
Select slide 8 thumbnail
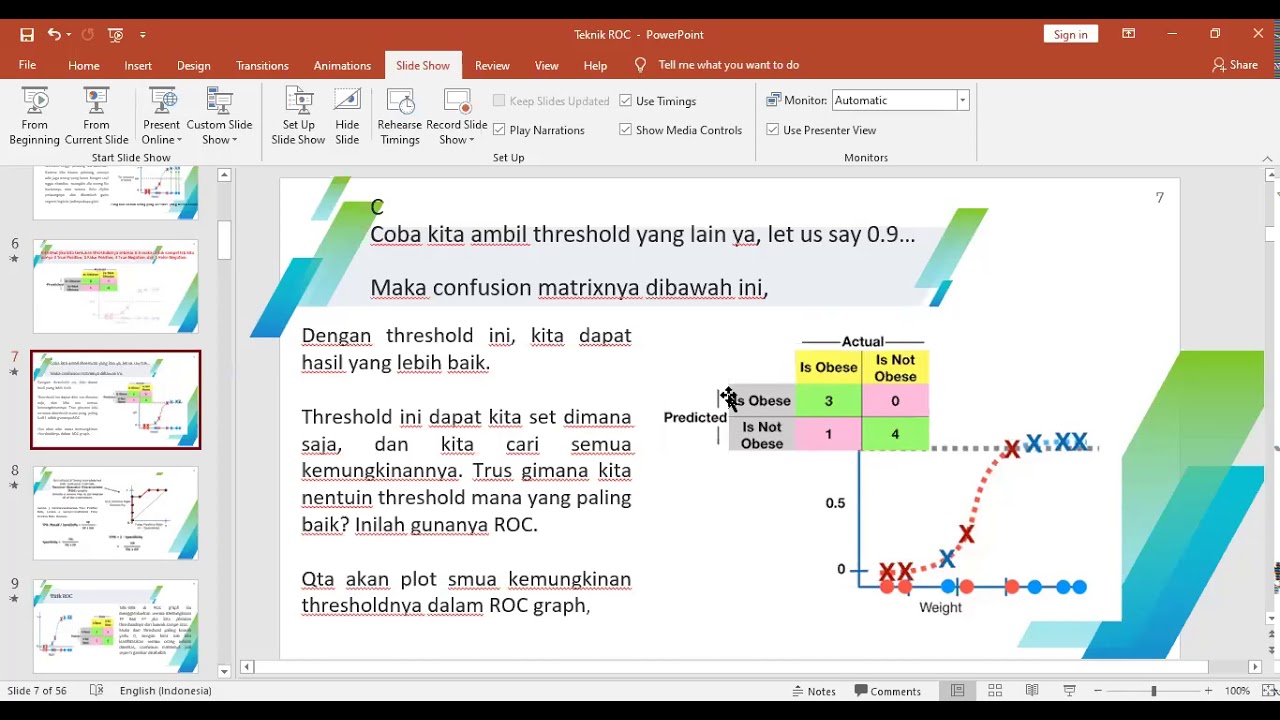pos(116,513)
